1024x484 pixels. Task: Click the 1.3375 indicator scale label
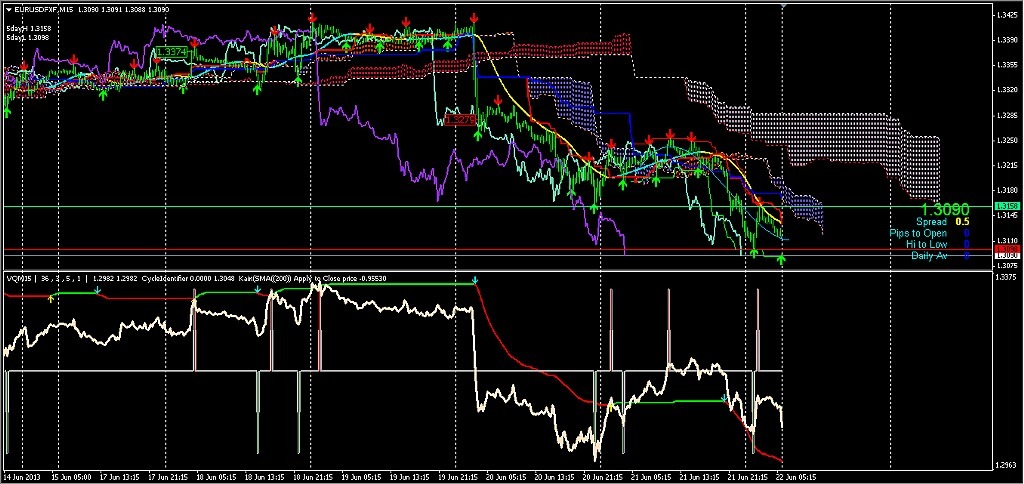click(x=1006, y=278)
